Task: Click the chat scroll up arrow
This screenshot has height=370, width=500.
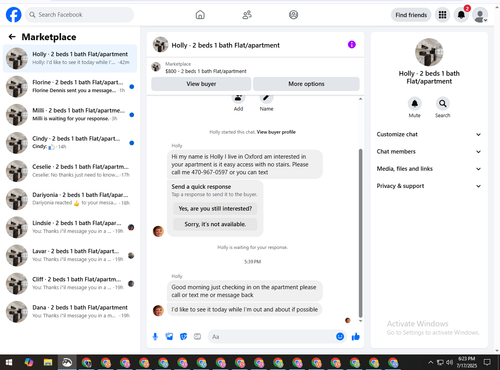Action: pyautogui.click(x=360, y=99)
